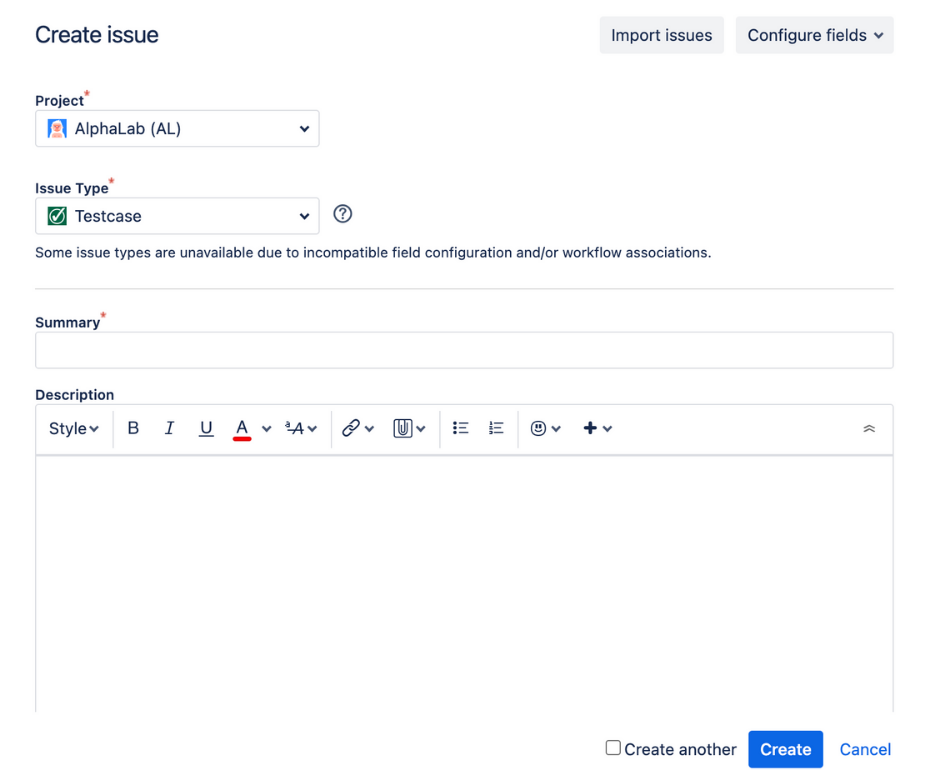Collapse the description editor toolbar
The height and width of the screenshot is (775, 931).
click(x=868, y=429)
